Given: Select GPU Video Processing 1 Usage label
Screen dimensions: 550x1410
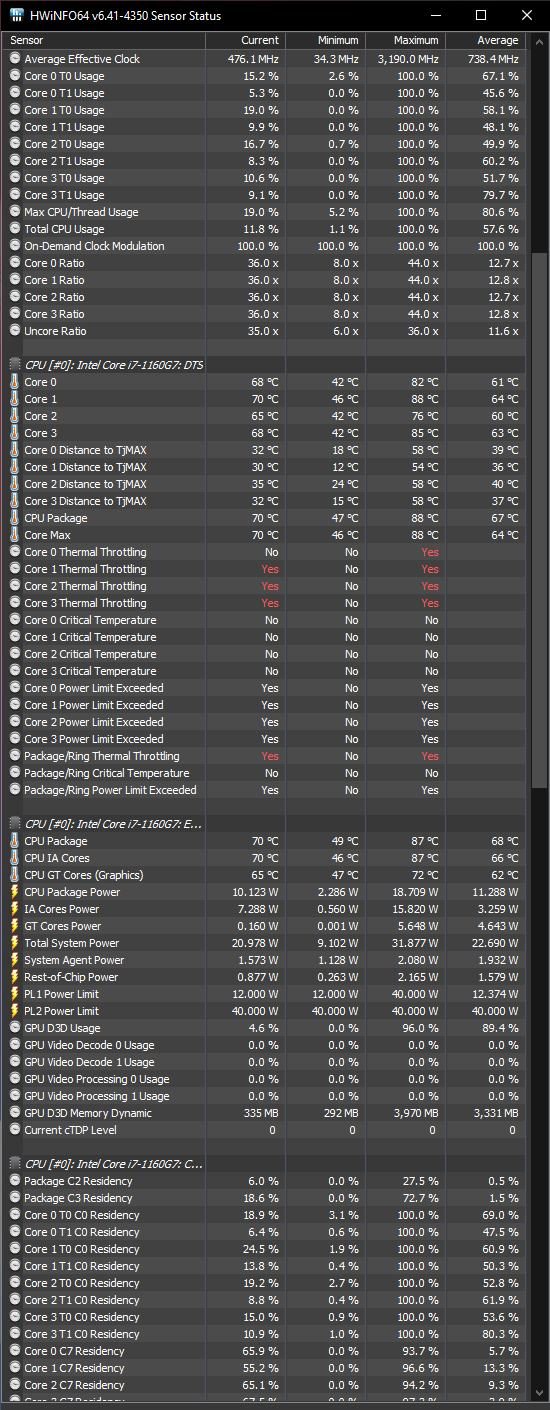Looking at the screenshot, I should pos(97,1096).
